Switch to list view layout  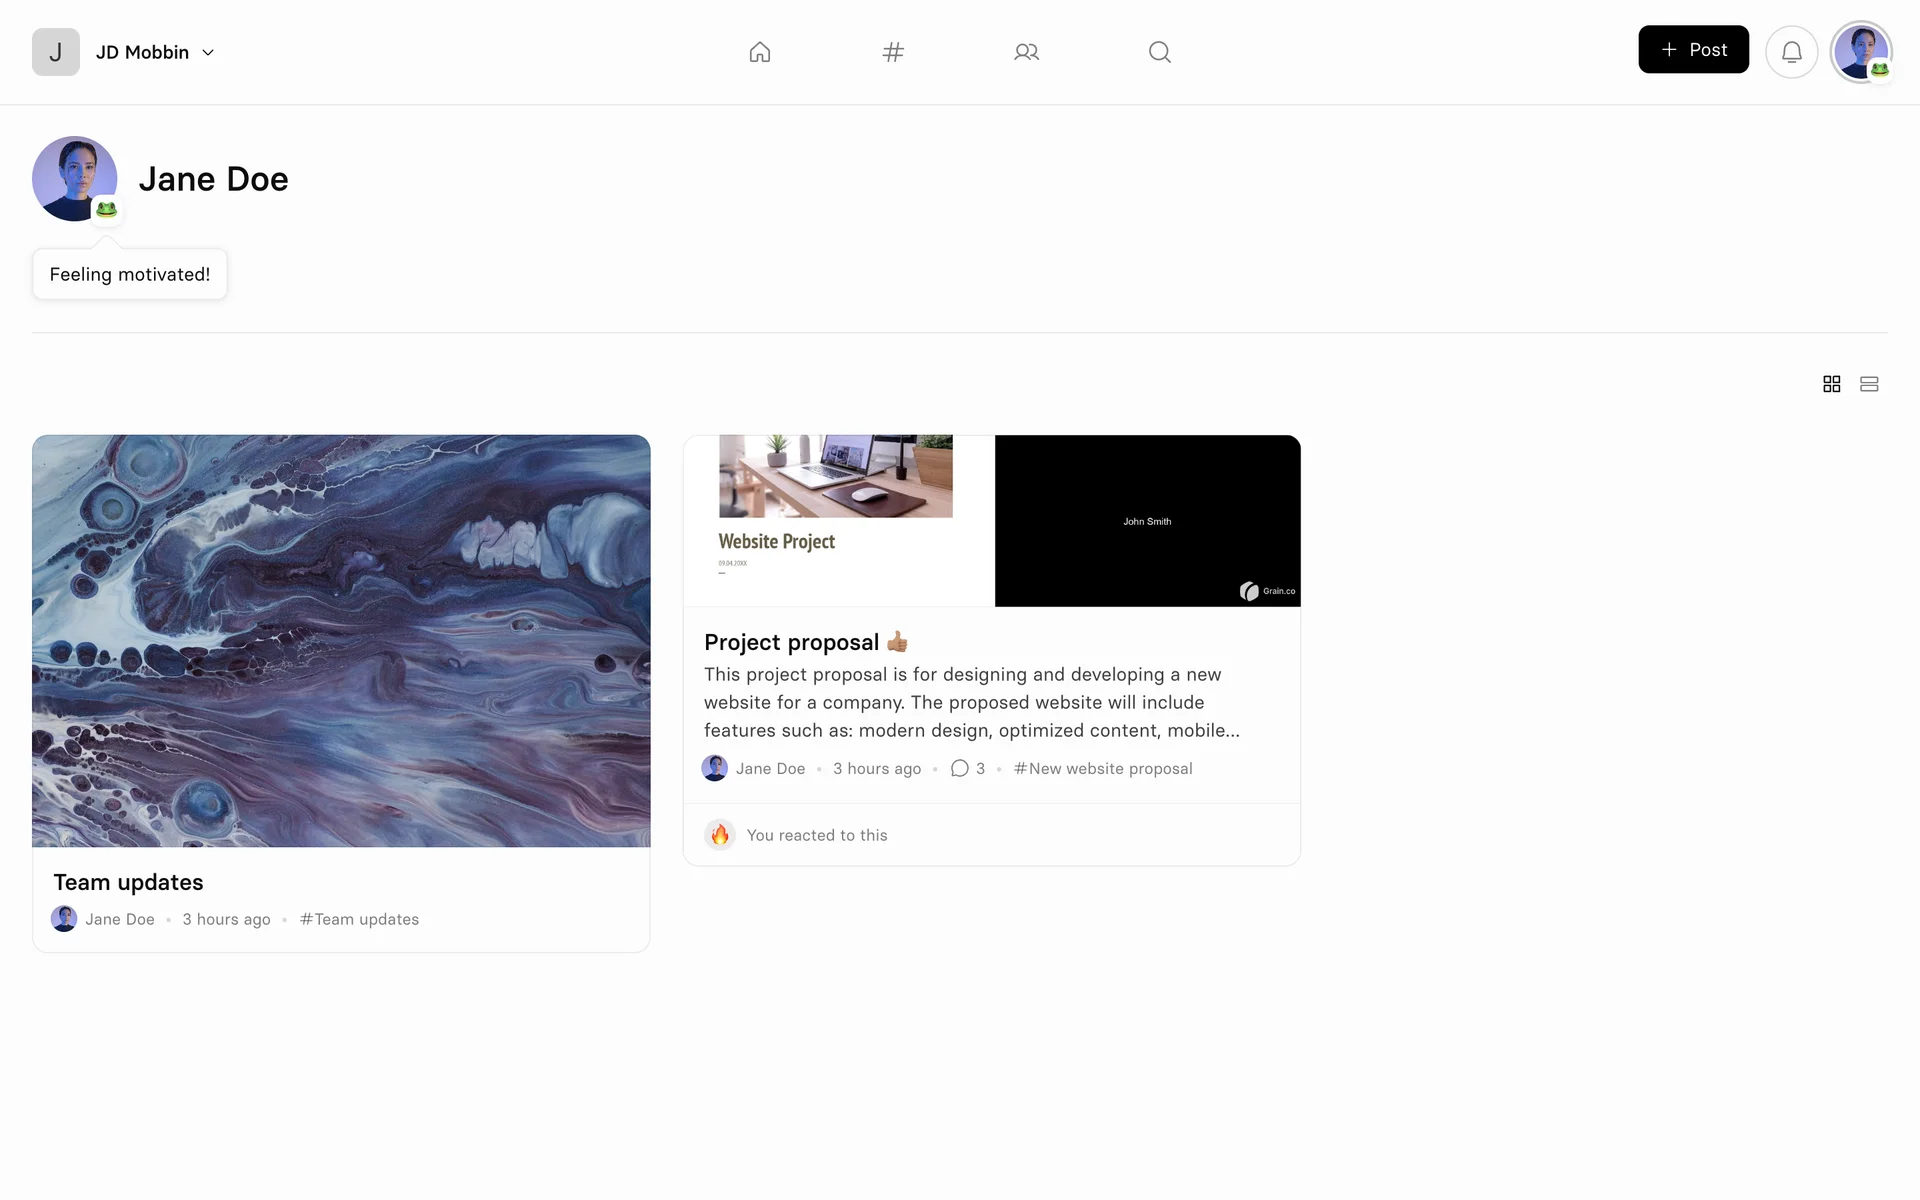pos(1869,384)
